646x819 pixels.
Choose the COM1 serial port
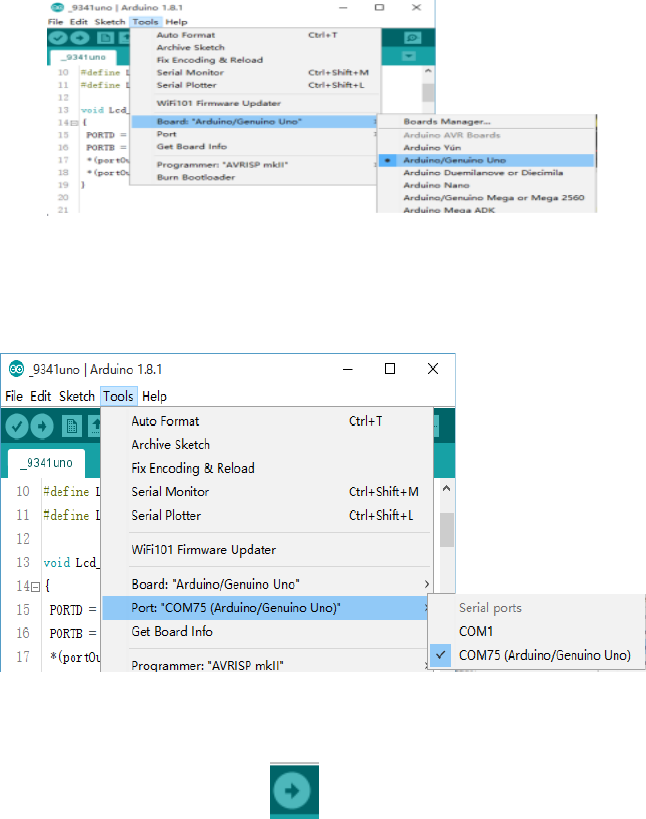[x=536, y=631]
